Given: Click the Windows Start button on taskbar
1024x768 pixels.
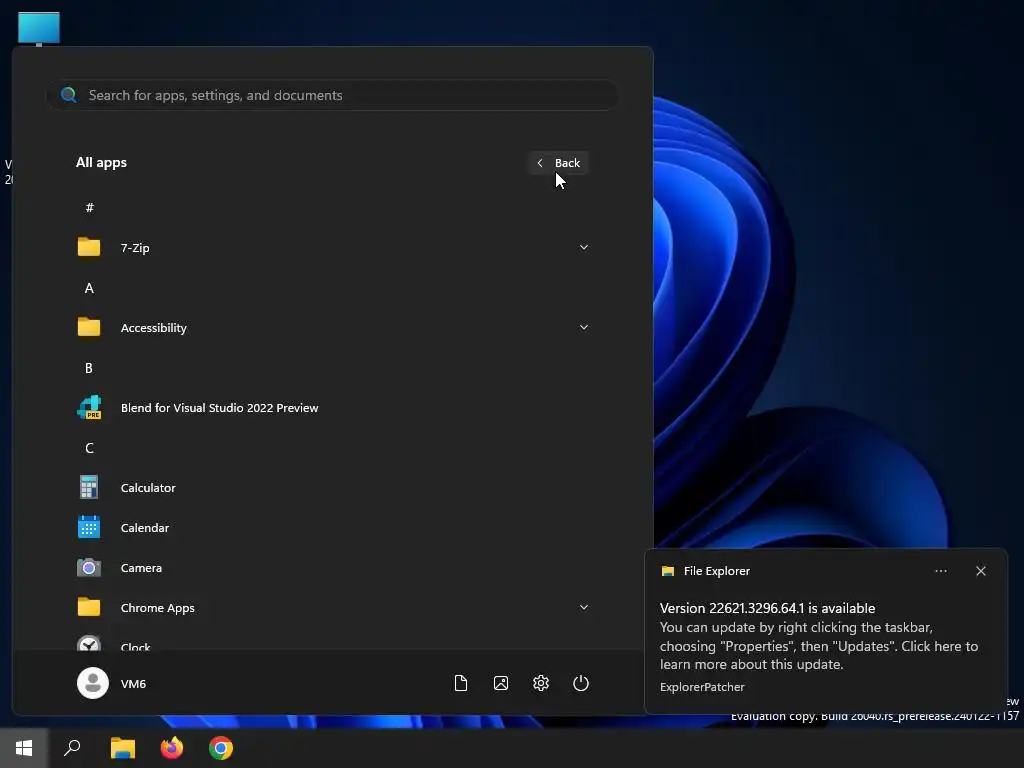Looking at the screenshot, I should [x=24, y=748].
